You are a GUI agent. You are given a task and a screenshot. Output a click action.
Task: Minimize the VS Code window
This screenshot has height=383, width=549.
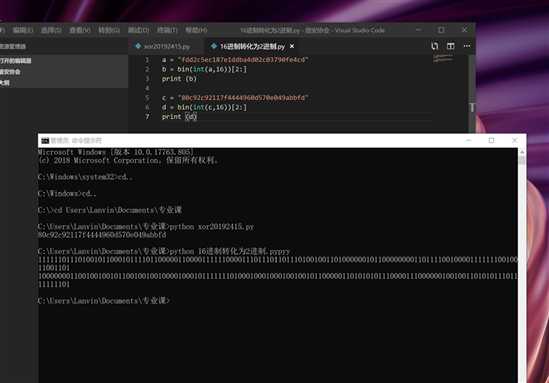pos(418,30)
